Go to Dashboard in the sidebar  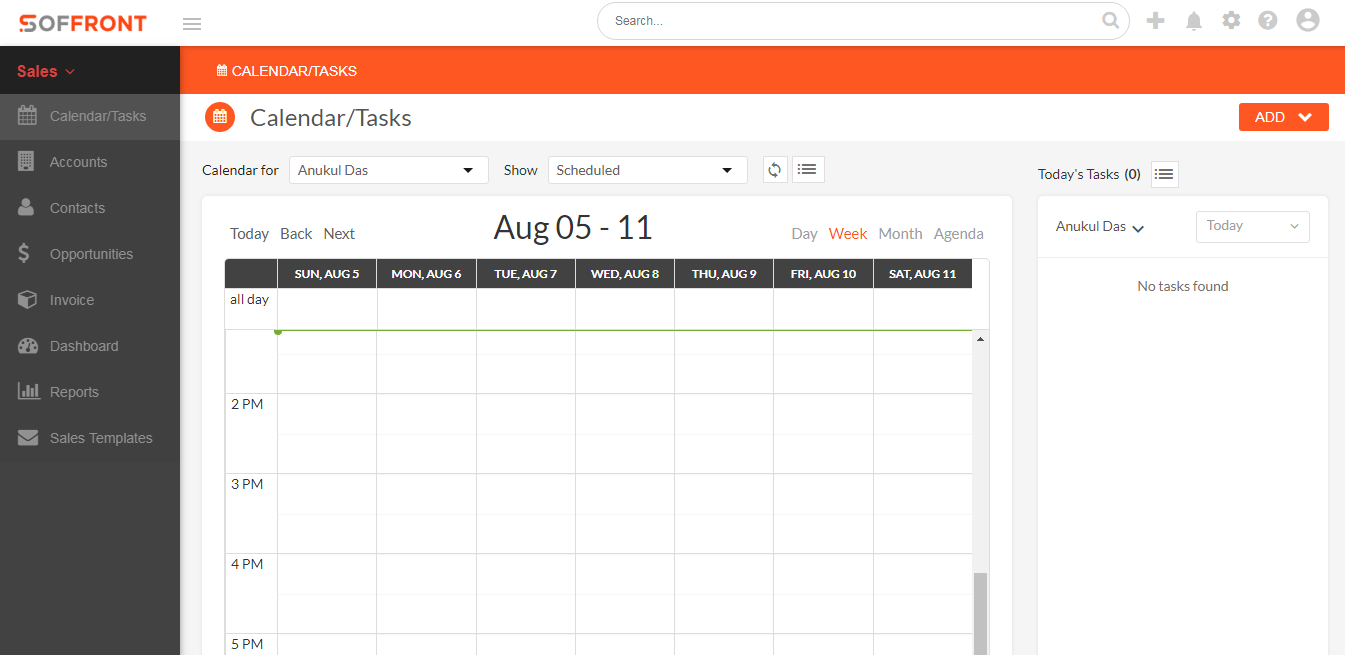(x=90, y=346)
